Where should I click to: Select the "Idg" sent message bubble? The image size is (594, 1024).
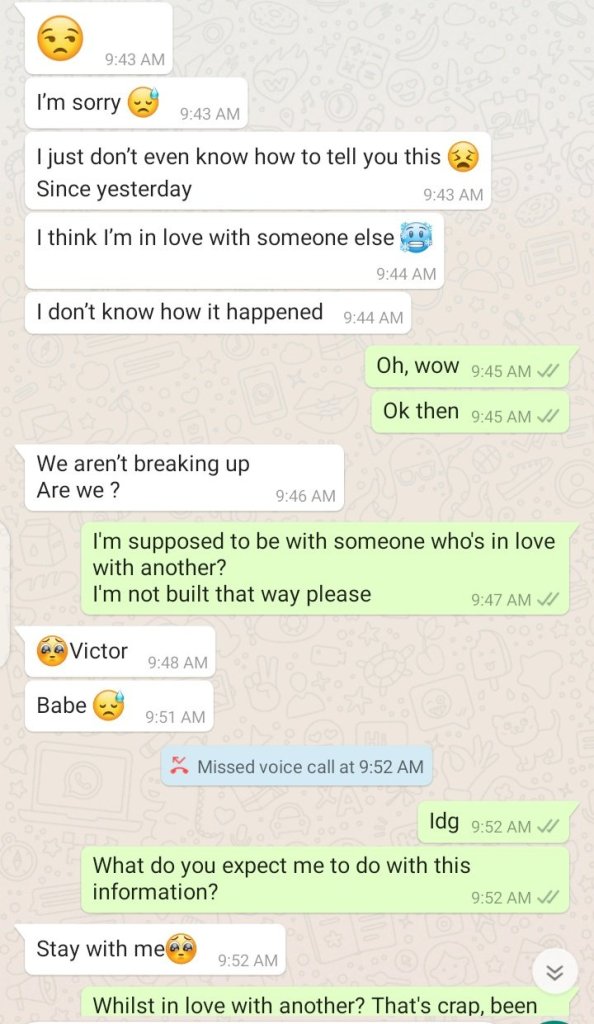(493, 822)
